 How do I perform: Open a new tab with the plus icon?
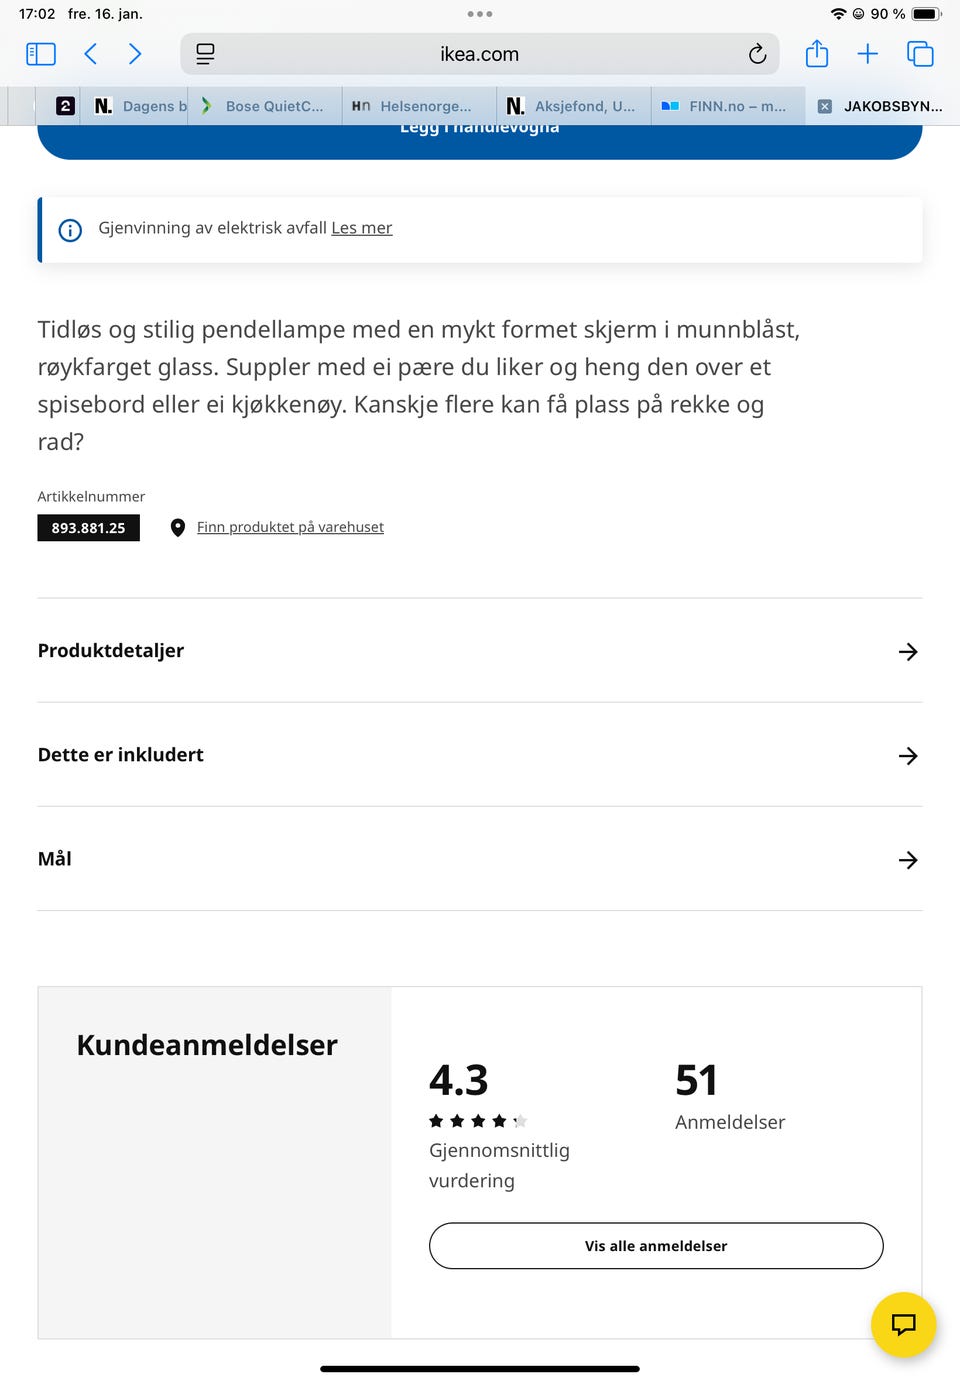[x=867, y=54]
